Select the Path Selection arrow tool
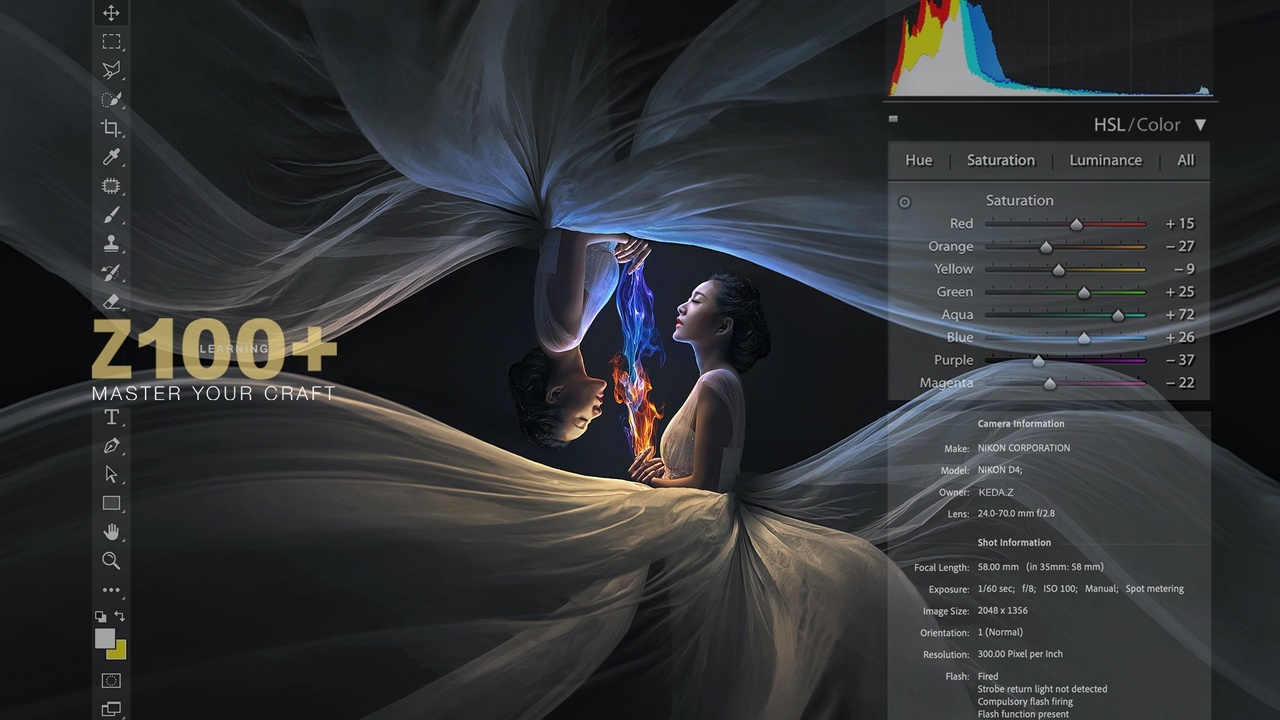The image size is (1280, 720). (x=111, y=474)
